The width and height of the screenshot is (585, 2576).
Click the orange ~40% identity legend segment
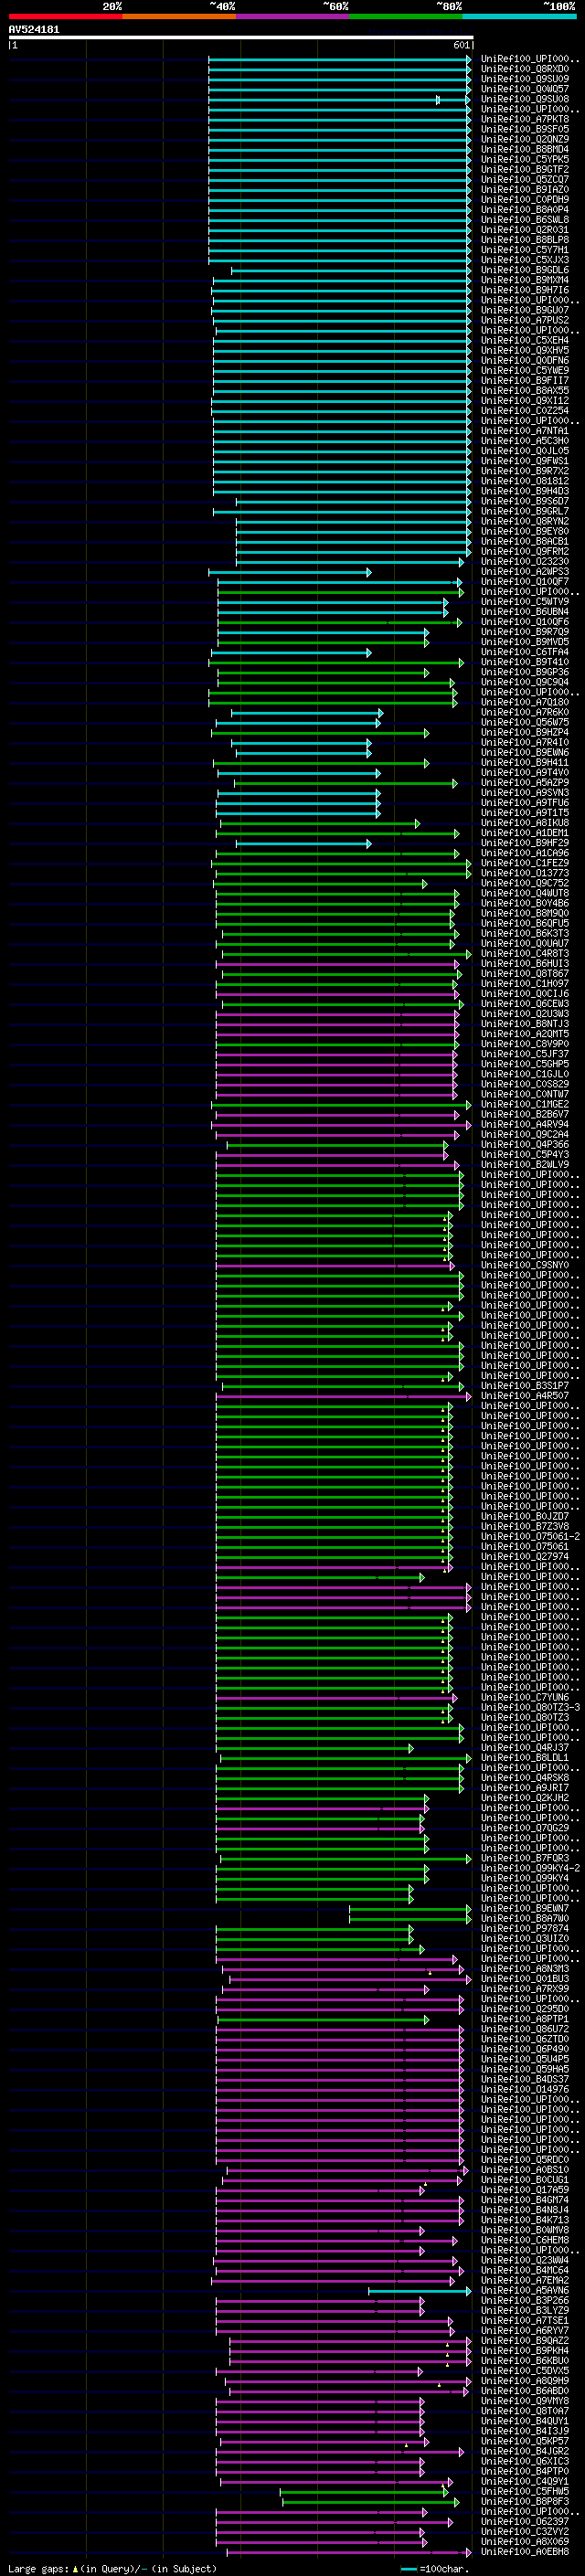click(179, 16)
